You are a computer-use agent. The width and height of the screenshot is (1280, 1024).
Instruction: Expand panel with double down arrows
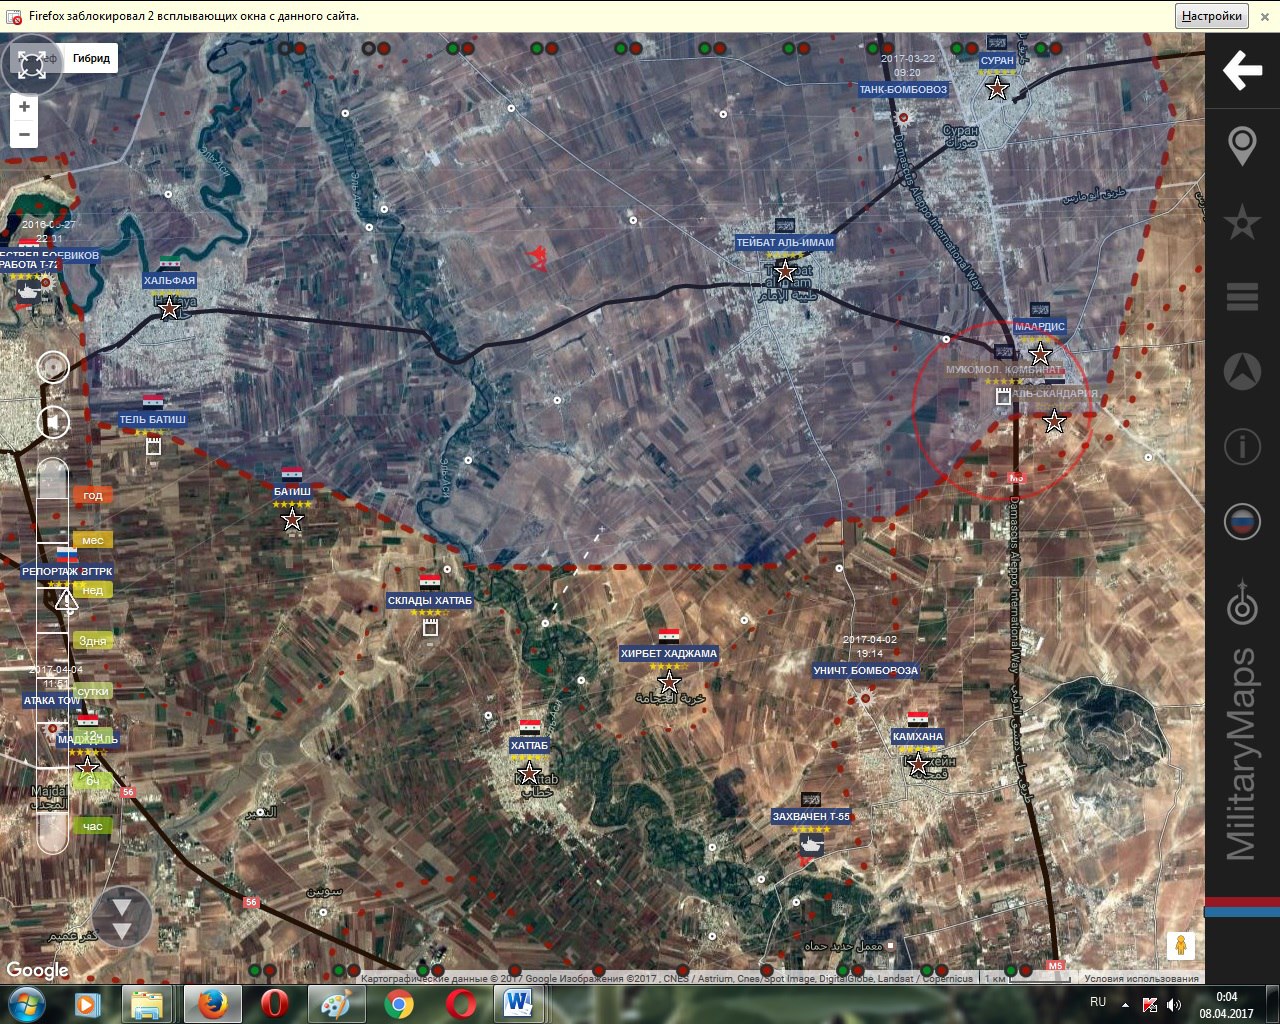(122, 918)
